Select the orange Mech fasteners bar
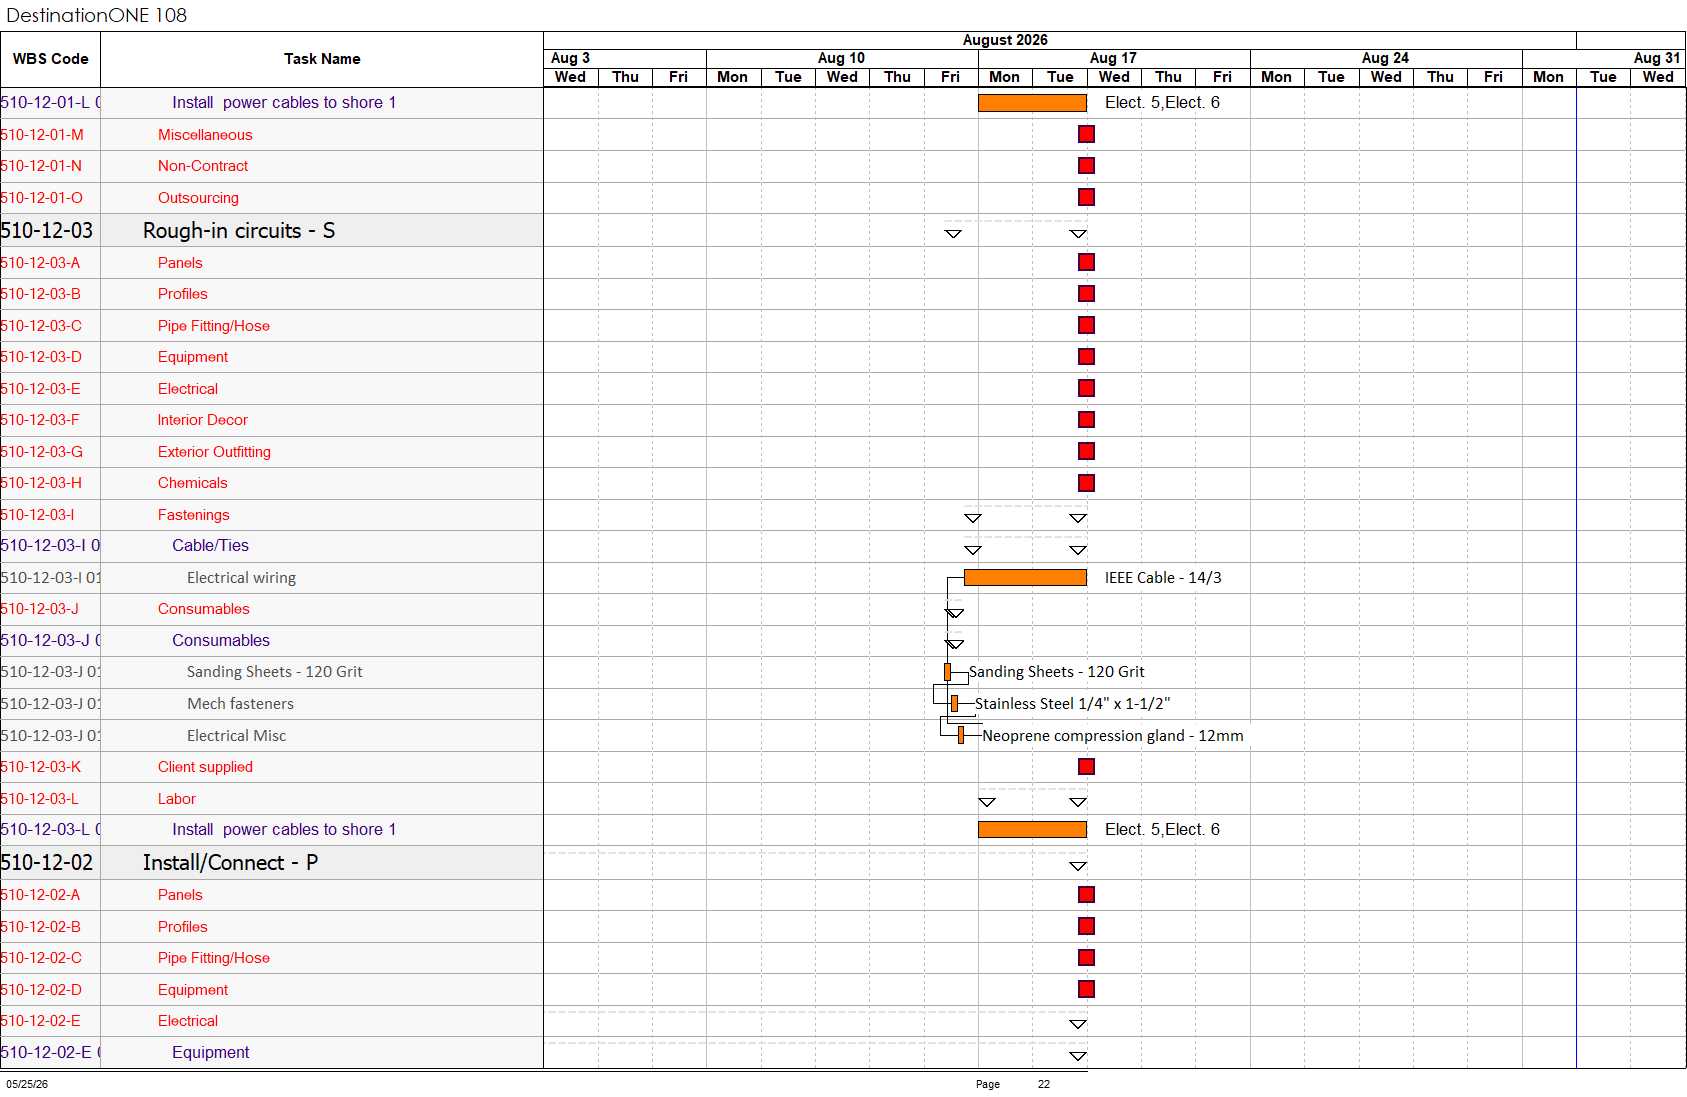The width and height of the screenshot is (1687, 1097). click(x=954, y=704)
